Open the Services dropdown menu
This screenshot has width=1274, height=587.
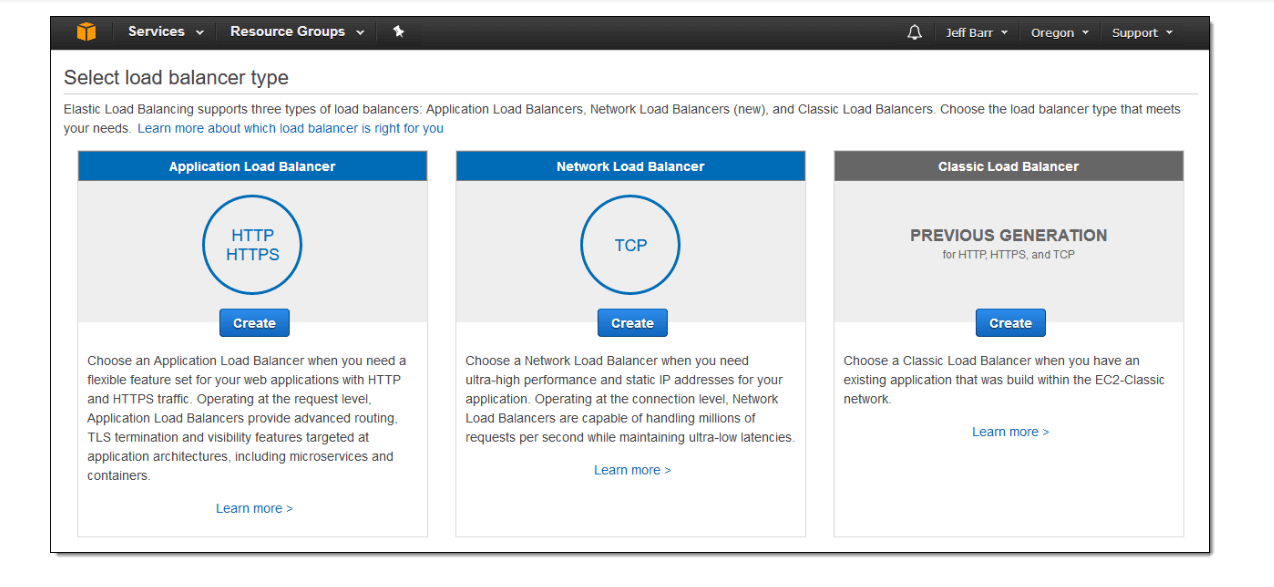point(165,32)
